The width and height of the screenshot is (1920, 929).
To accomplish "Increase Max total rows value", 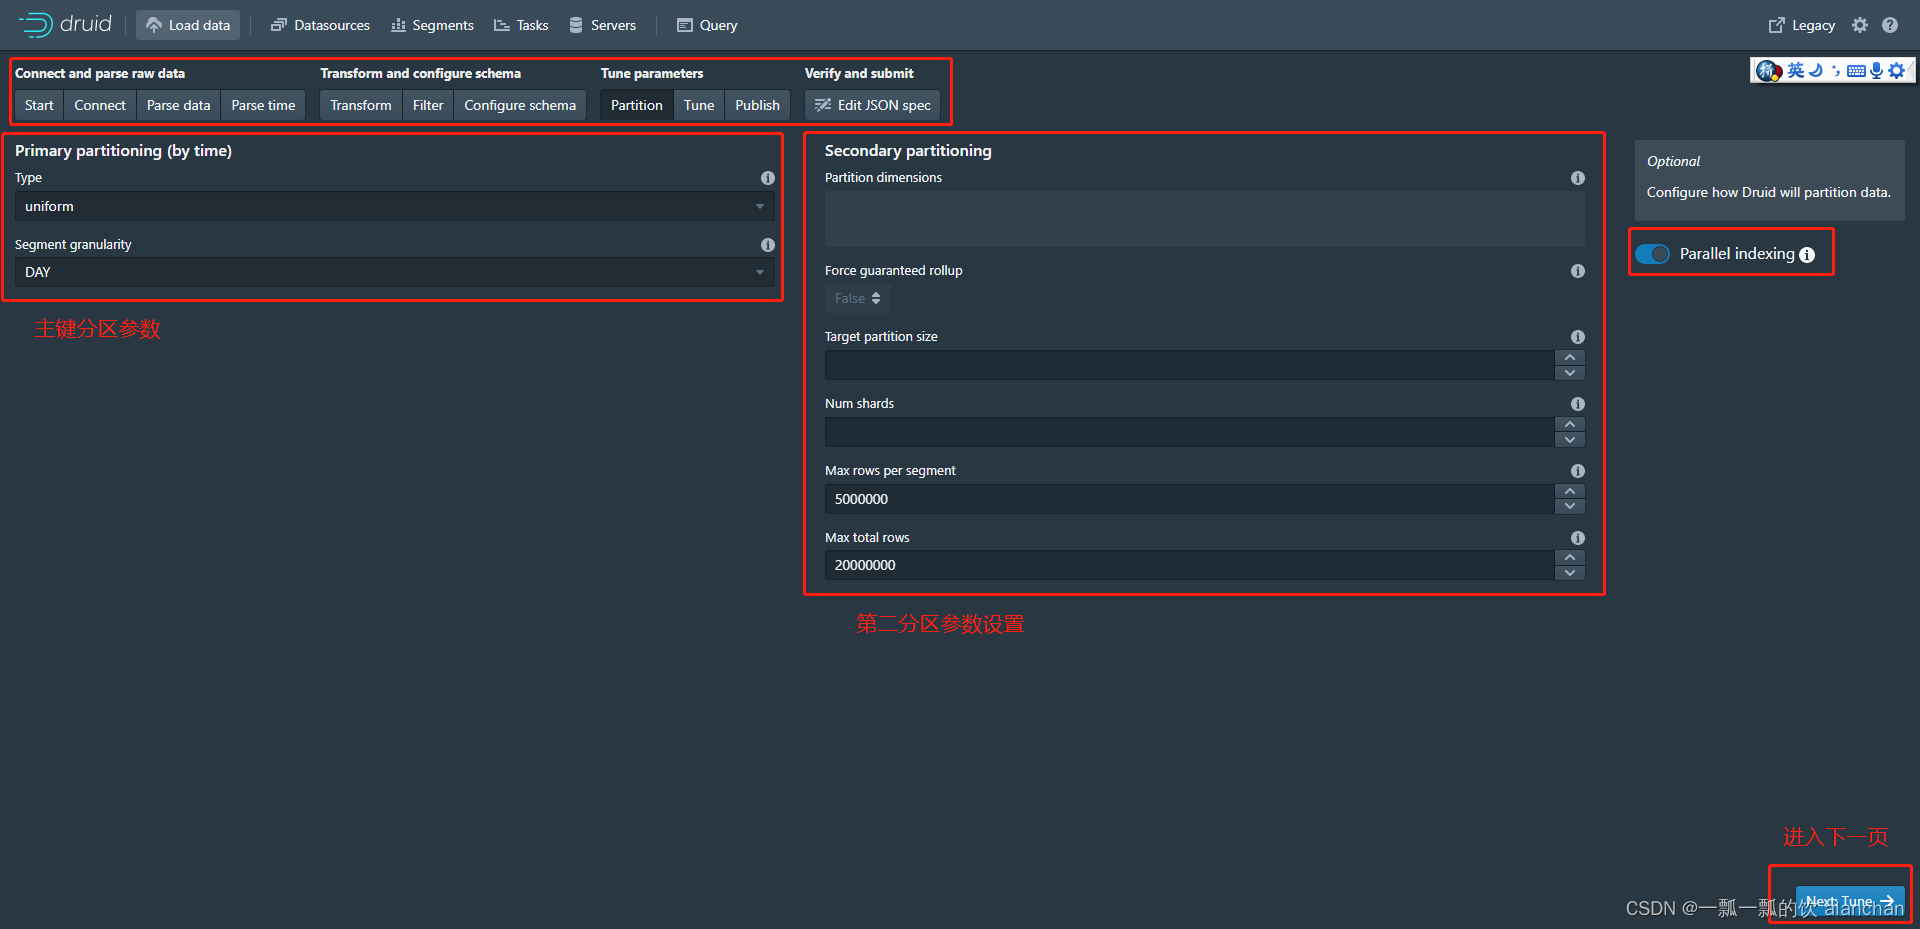I will point(1570,557).
